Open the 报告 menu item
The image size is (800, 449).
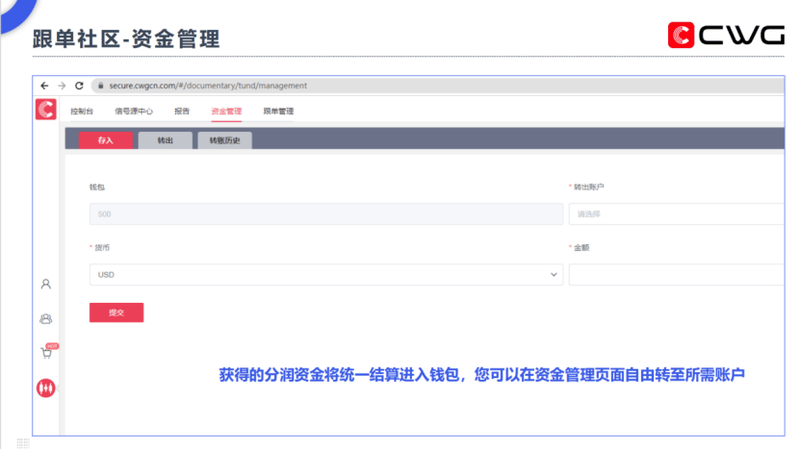pos(182,111)
